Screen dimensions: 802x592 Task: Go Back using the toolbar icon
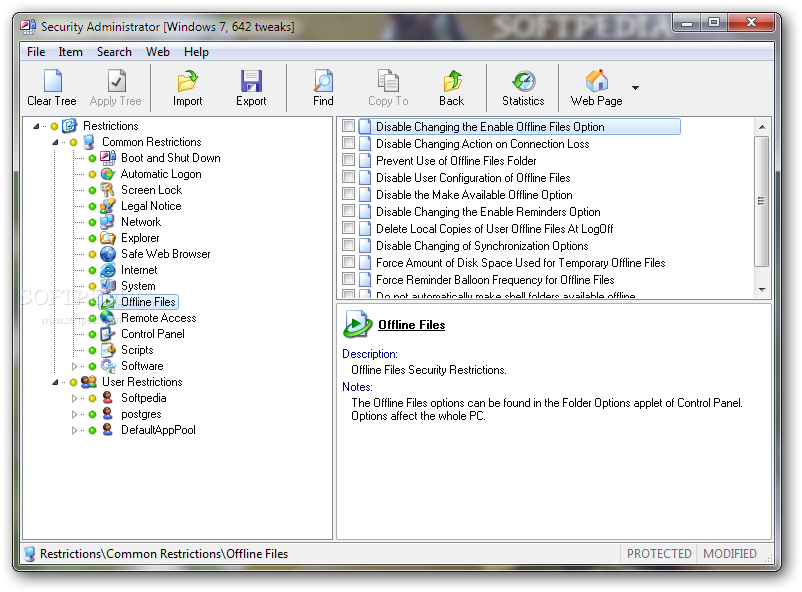[x=452, y=81]
